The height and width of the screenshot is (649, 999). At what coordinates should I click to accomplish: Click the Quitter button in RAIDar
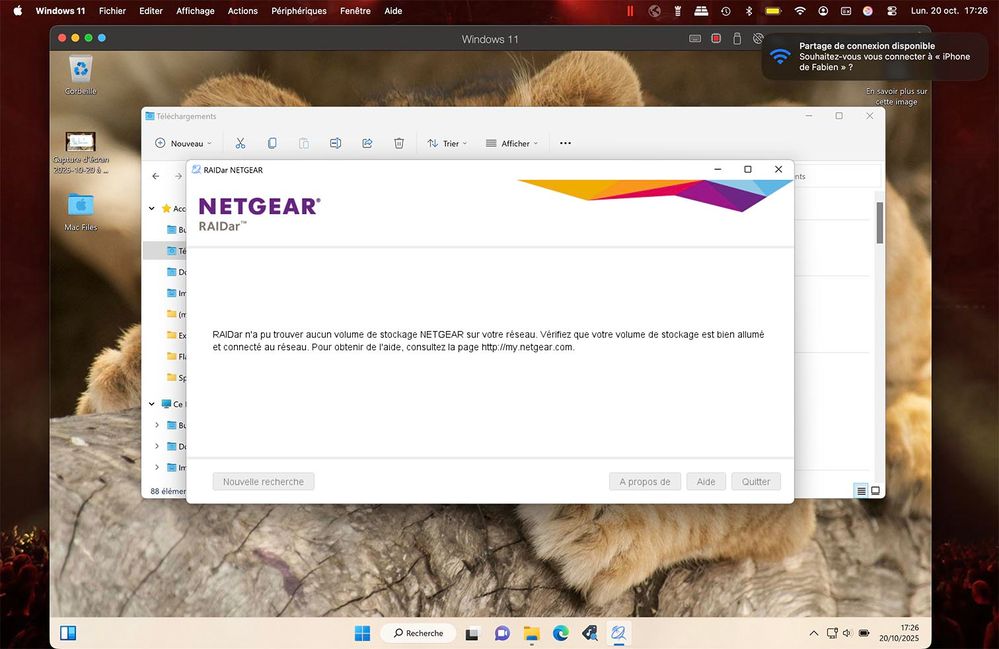[756, 481]
